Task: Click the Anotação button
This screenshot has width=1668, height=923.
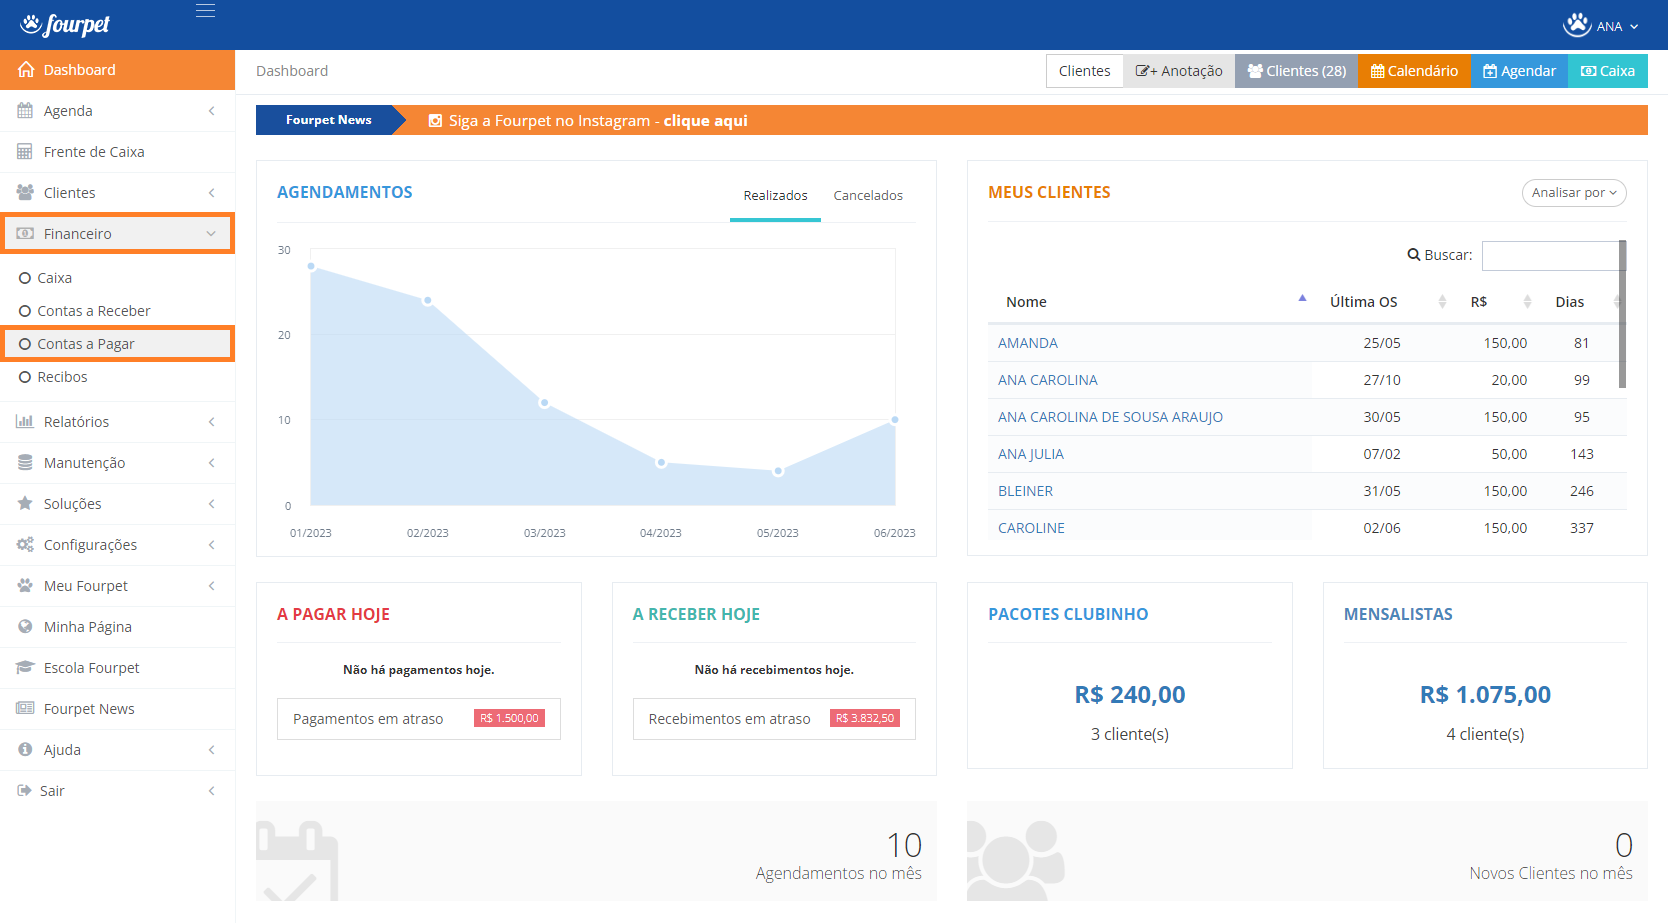Action: point(1179,71)
